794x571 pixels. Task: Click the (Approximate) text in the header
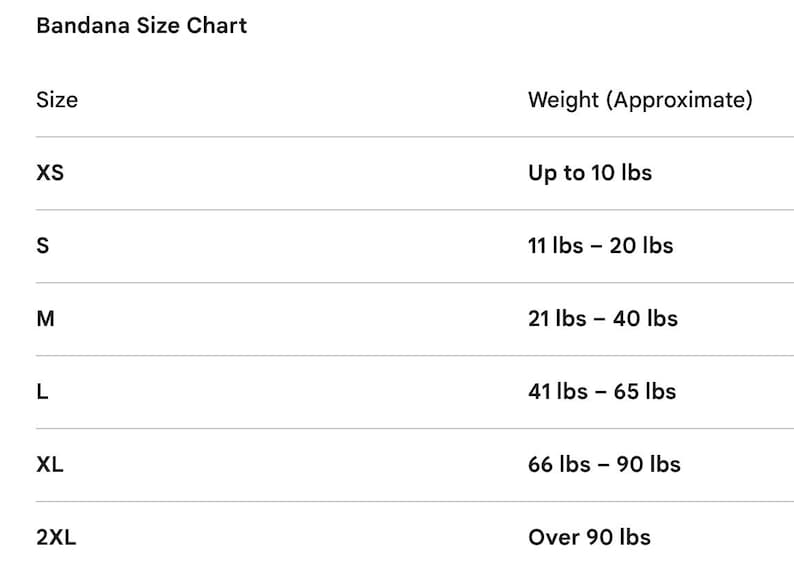pyautogui.click(x=680, y=100)
